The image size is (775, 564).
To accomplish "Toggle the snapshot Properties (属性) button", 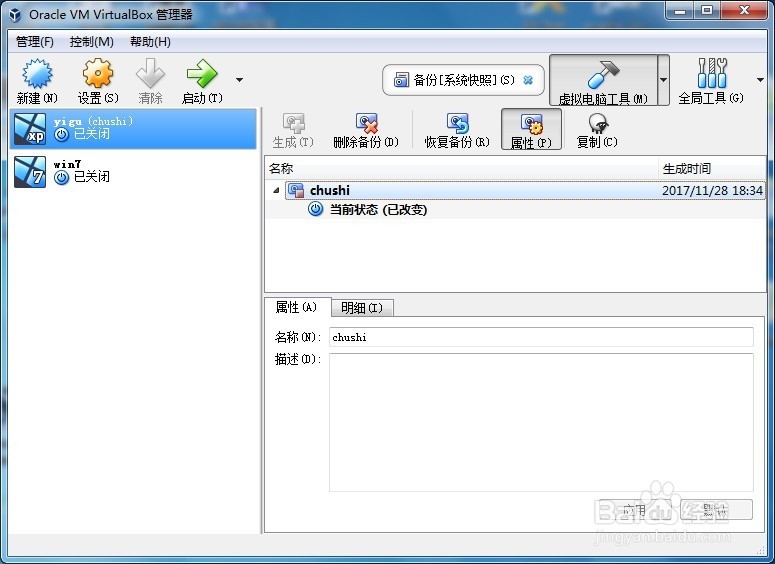I will pos(531,129).
